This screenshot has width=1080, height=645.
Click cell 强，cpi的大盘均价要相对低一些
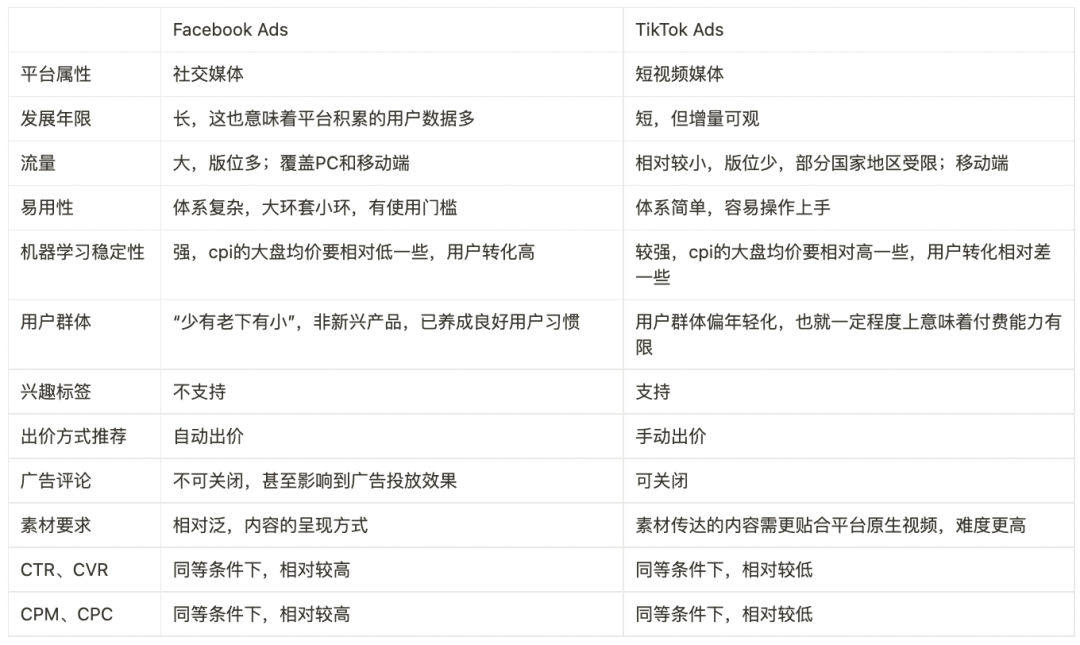pos(354,252)
